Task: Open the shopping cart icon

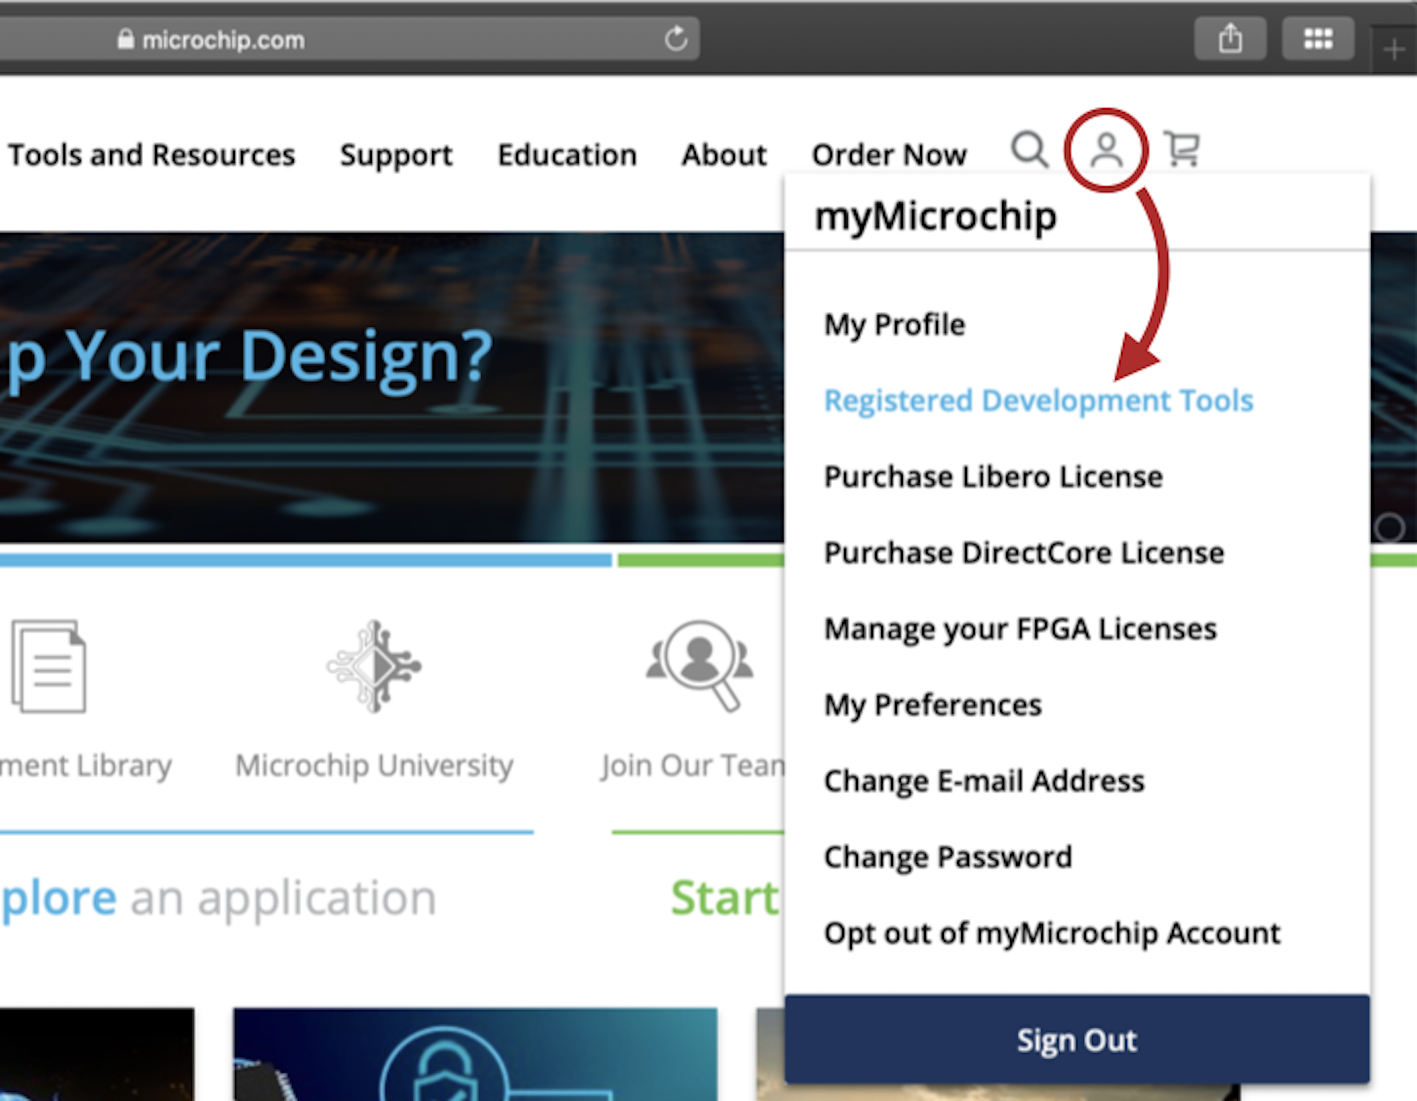Action: pyautogui.click(x=1182, y=151)
